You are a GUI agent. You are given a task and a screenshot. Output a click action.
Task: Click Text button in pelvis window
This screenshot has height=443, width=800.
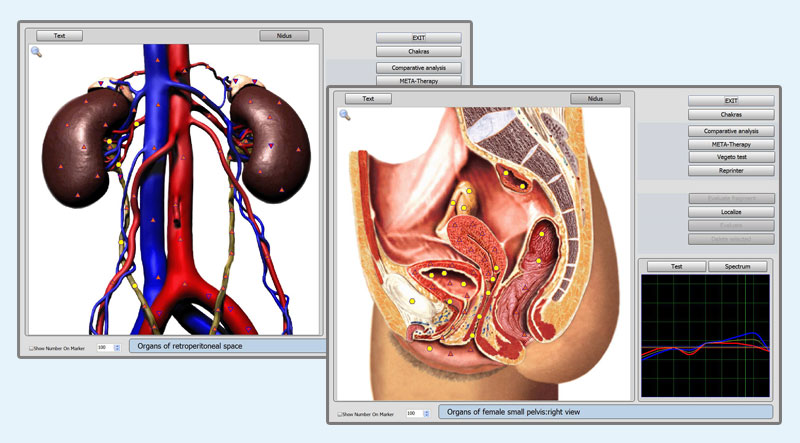click(x=368, y=99)
